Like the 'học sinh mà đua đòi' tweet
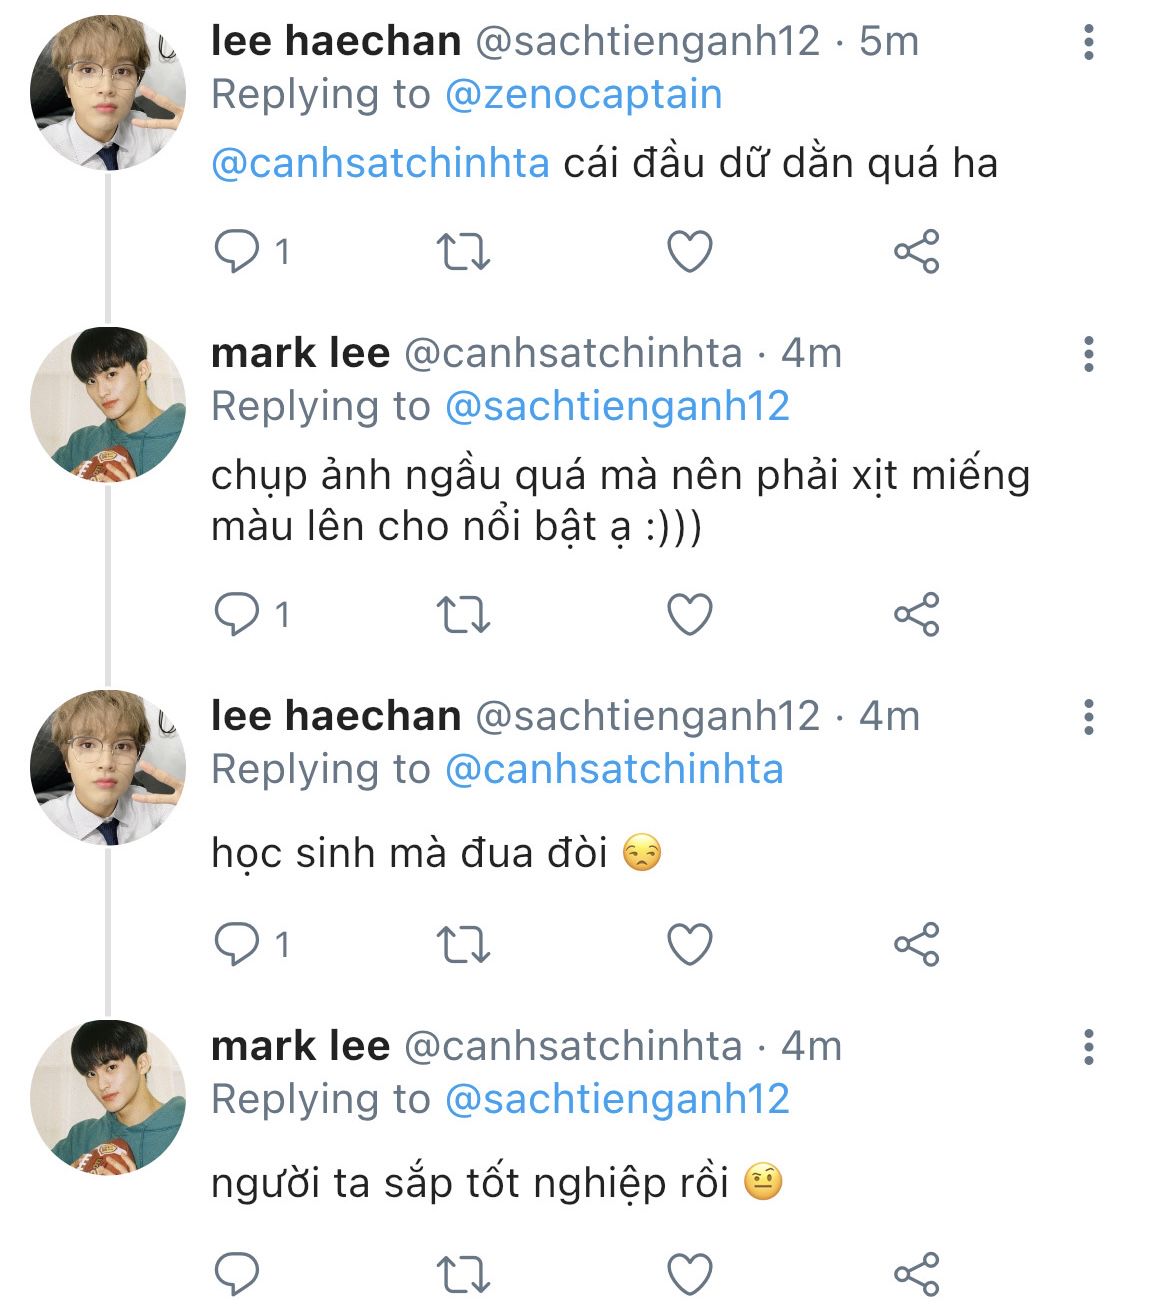 pyautogui.click(x=689, y=944)
